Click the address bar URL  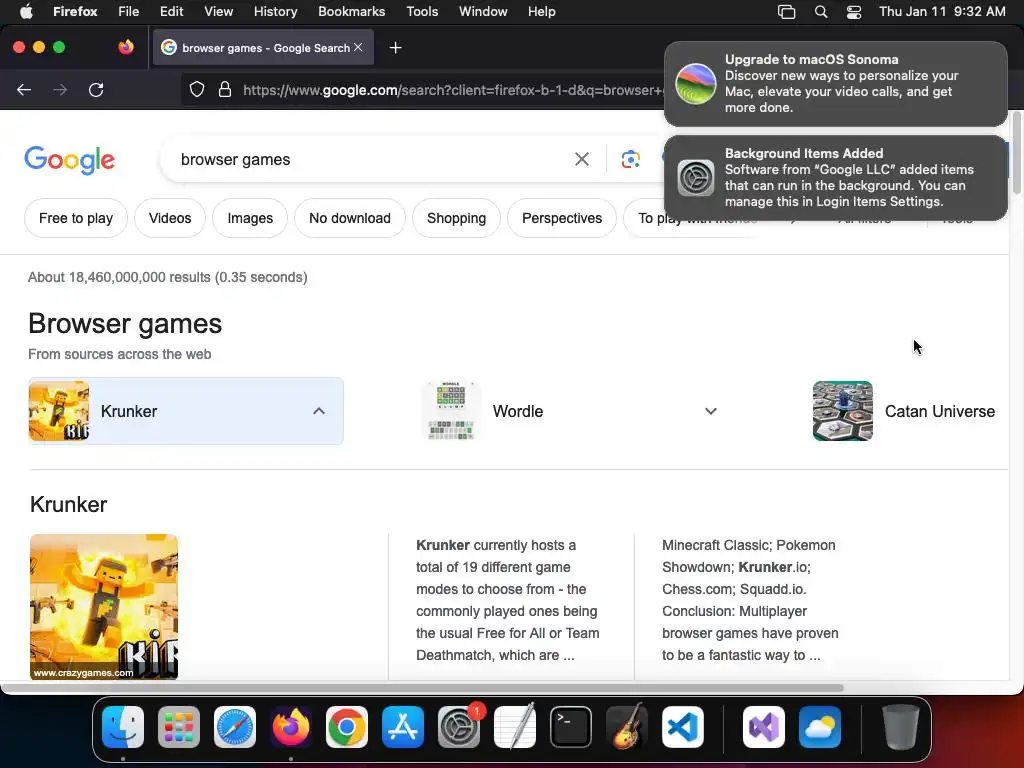pos(451,90)
